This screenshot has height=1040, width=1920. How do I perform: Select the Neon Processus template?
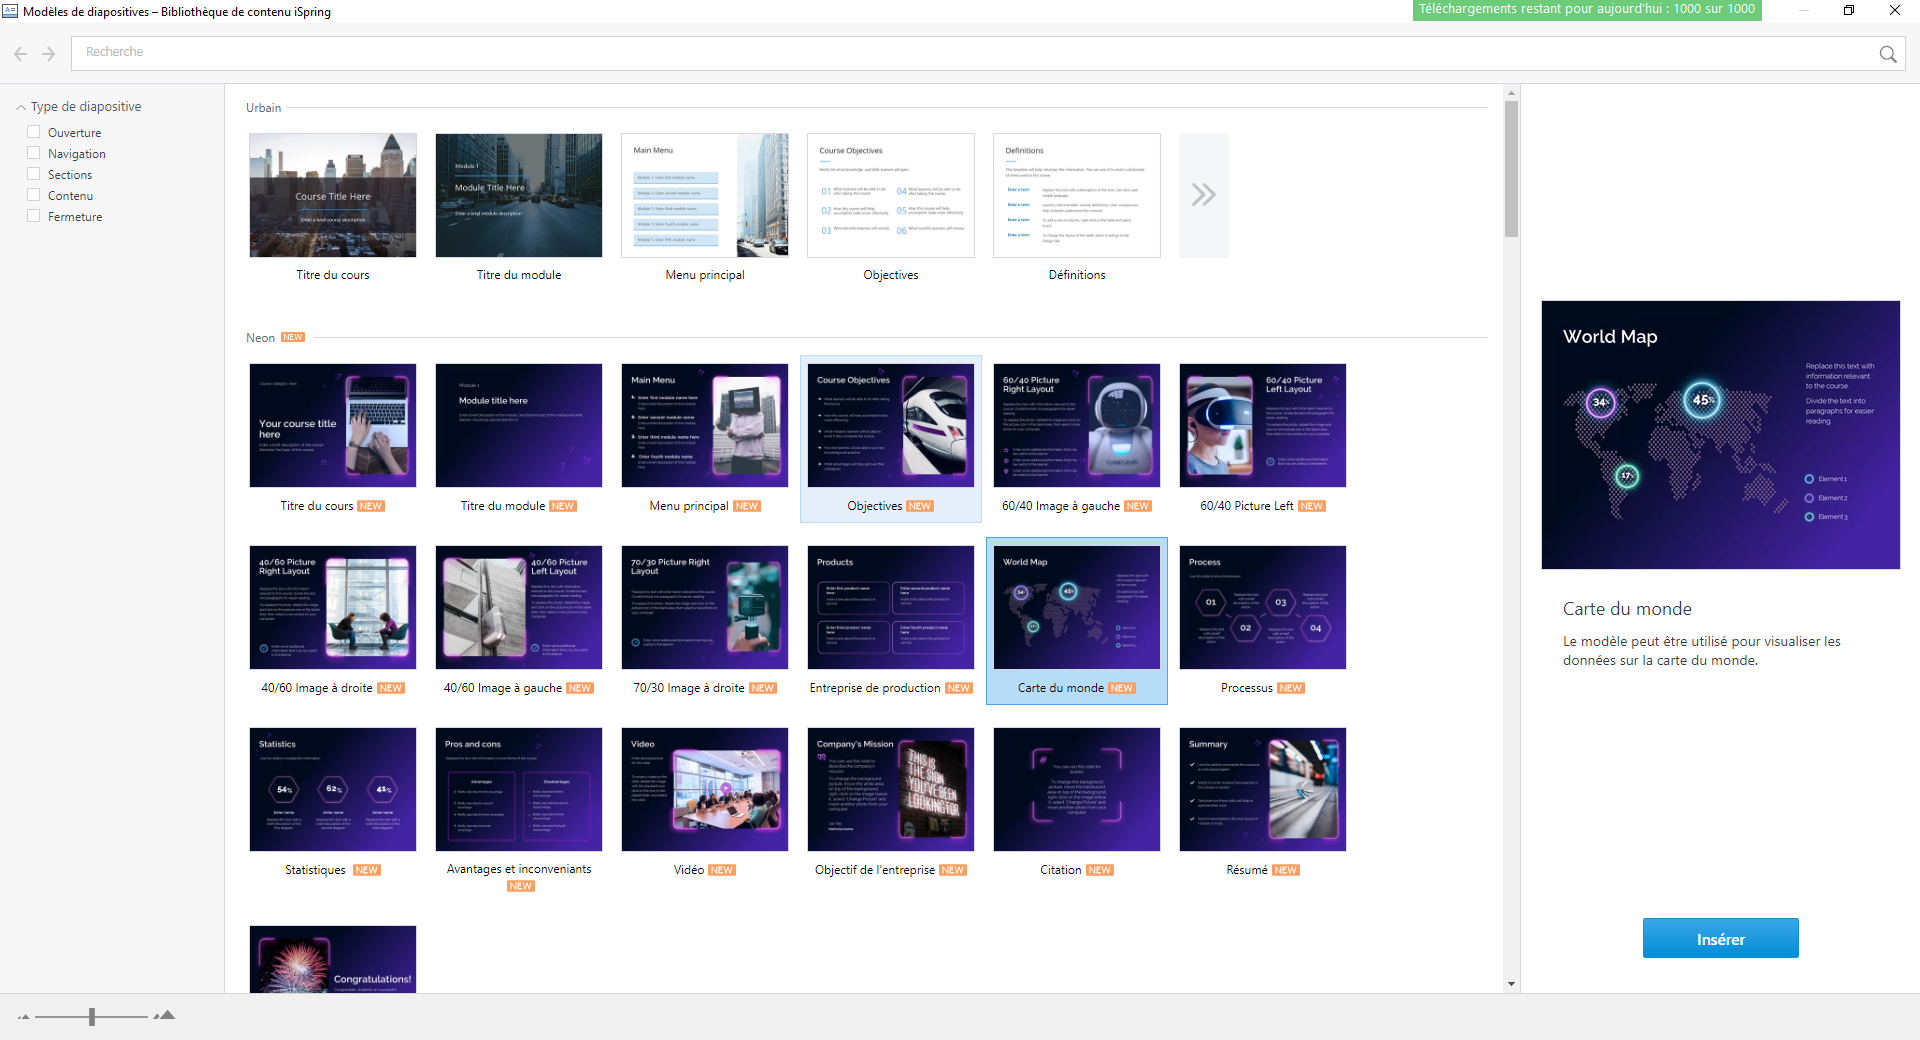tap(1262, 608)
